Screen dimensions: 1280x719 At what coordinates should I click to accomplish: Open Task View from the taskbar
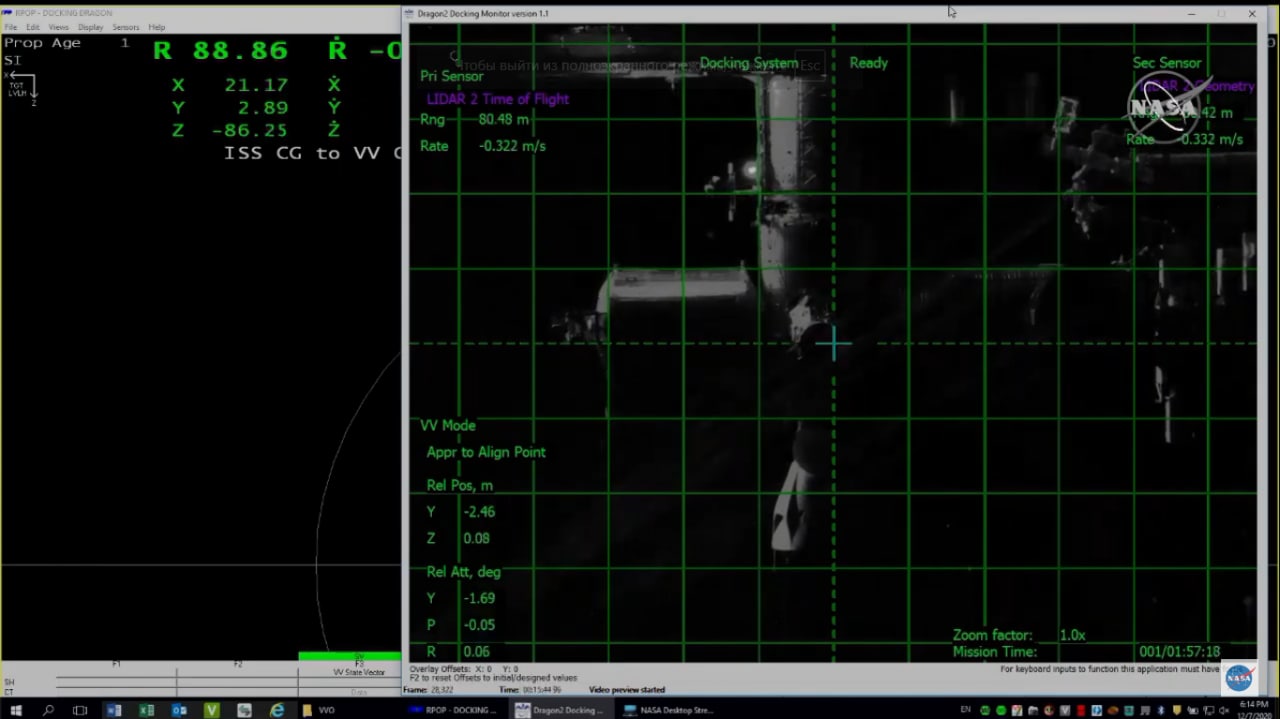(x=80, y=710)
